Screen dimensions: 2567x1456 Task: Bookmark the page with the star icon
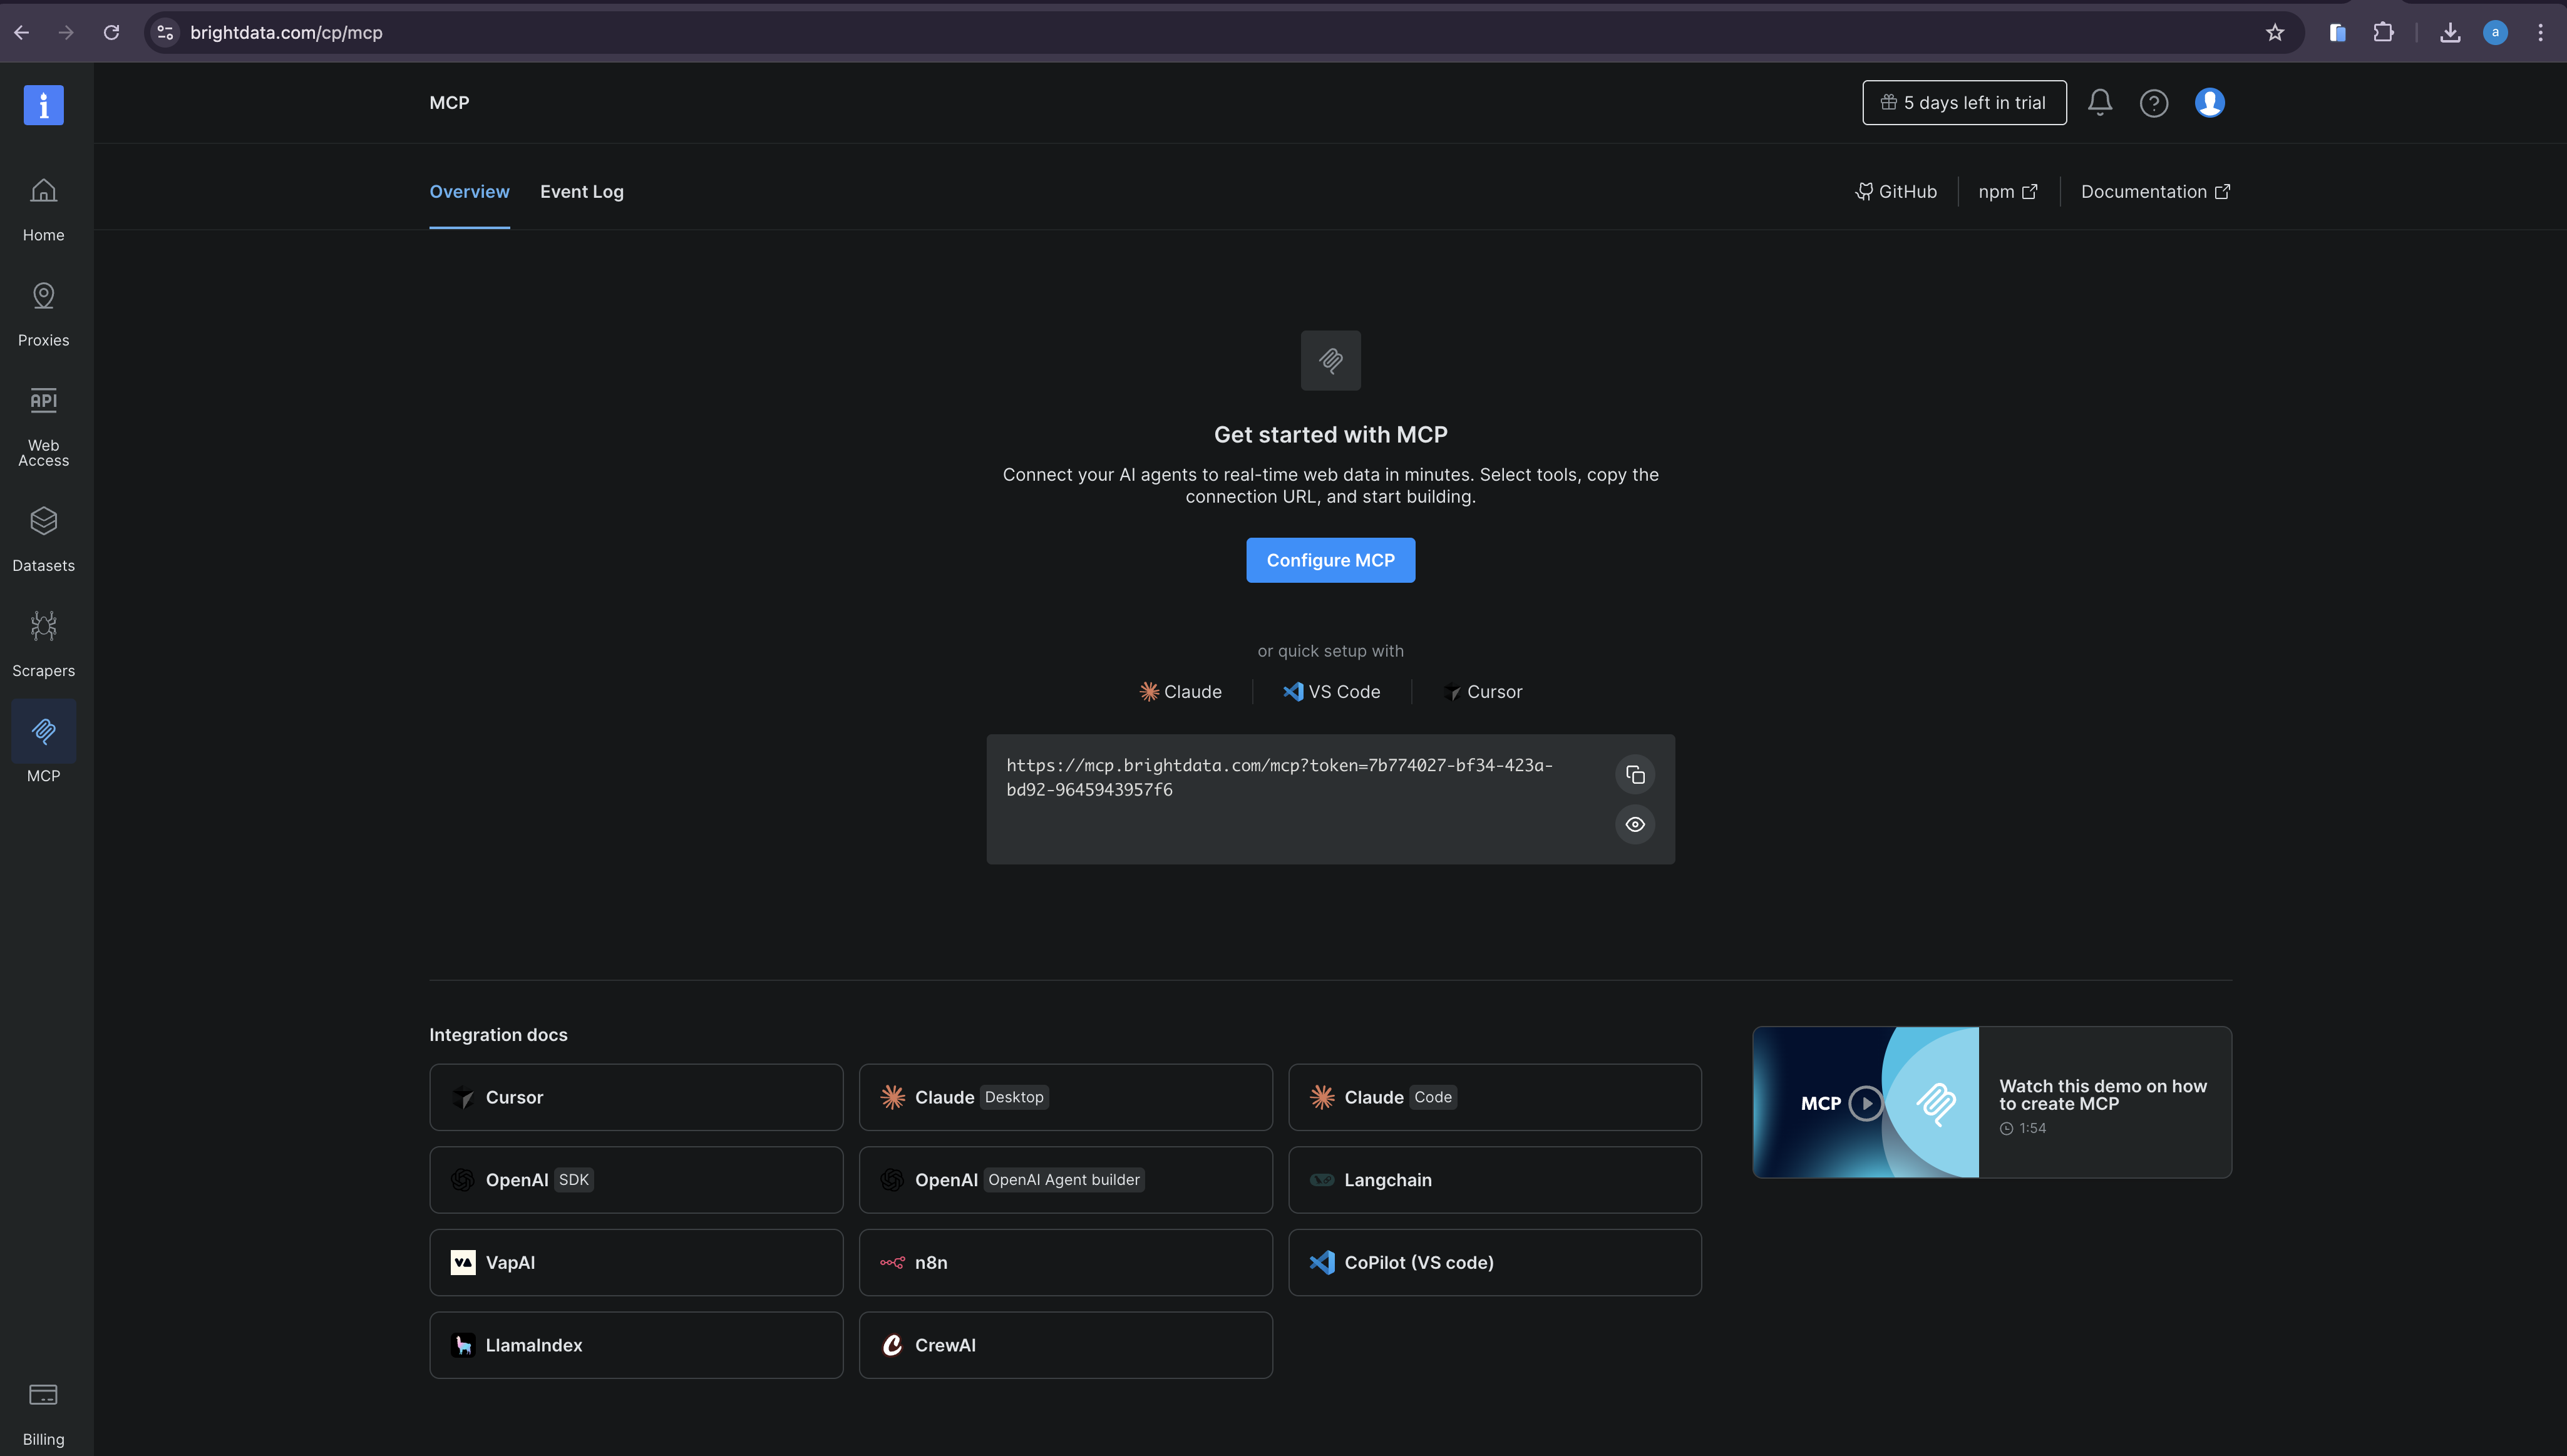tap(2274, 32)
